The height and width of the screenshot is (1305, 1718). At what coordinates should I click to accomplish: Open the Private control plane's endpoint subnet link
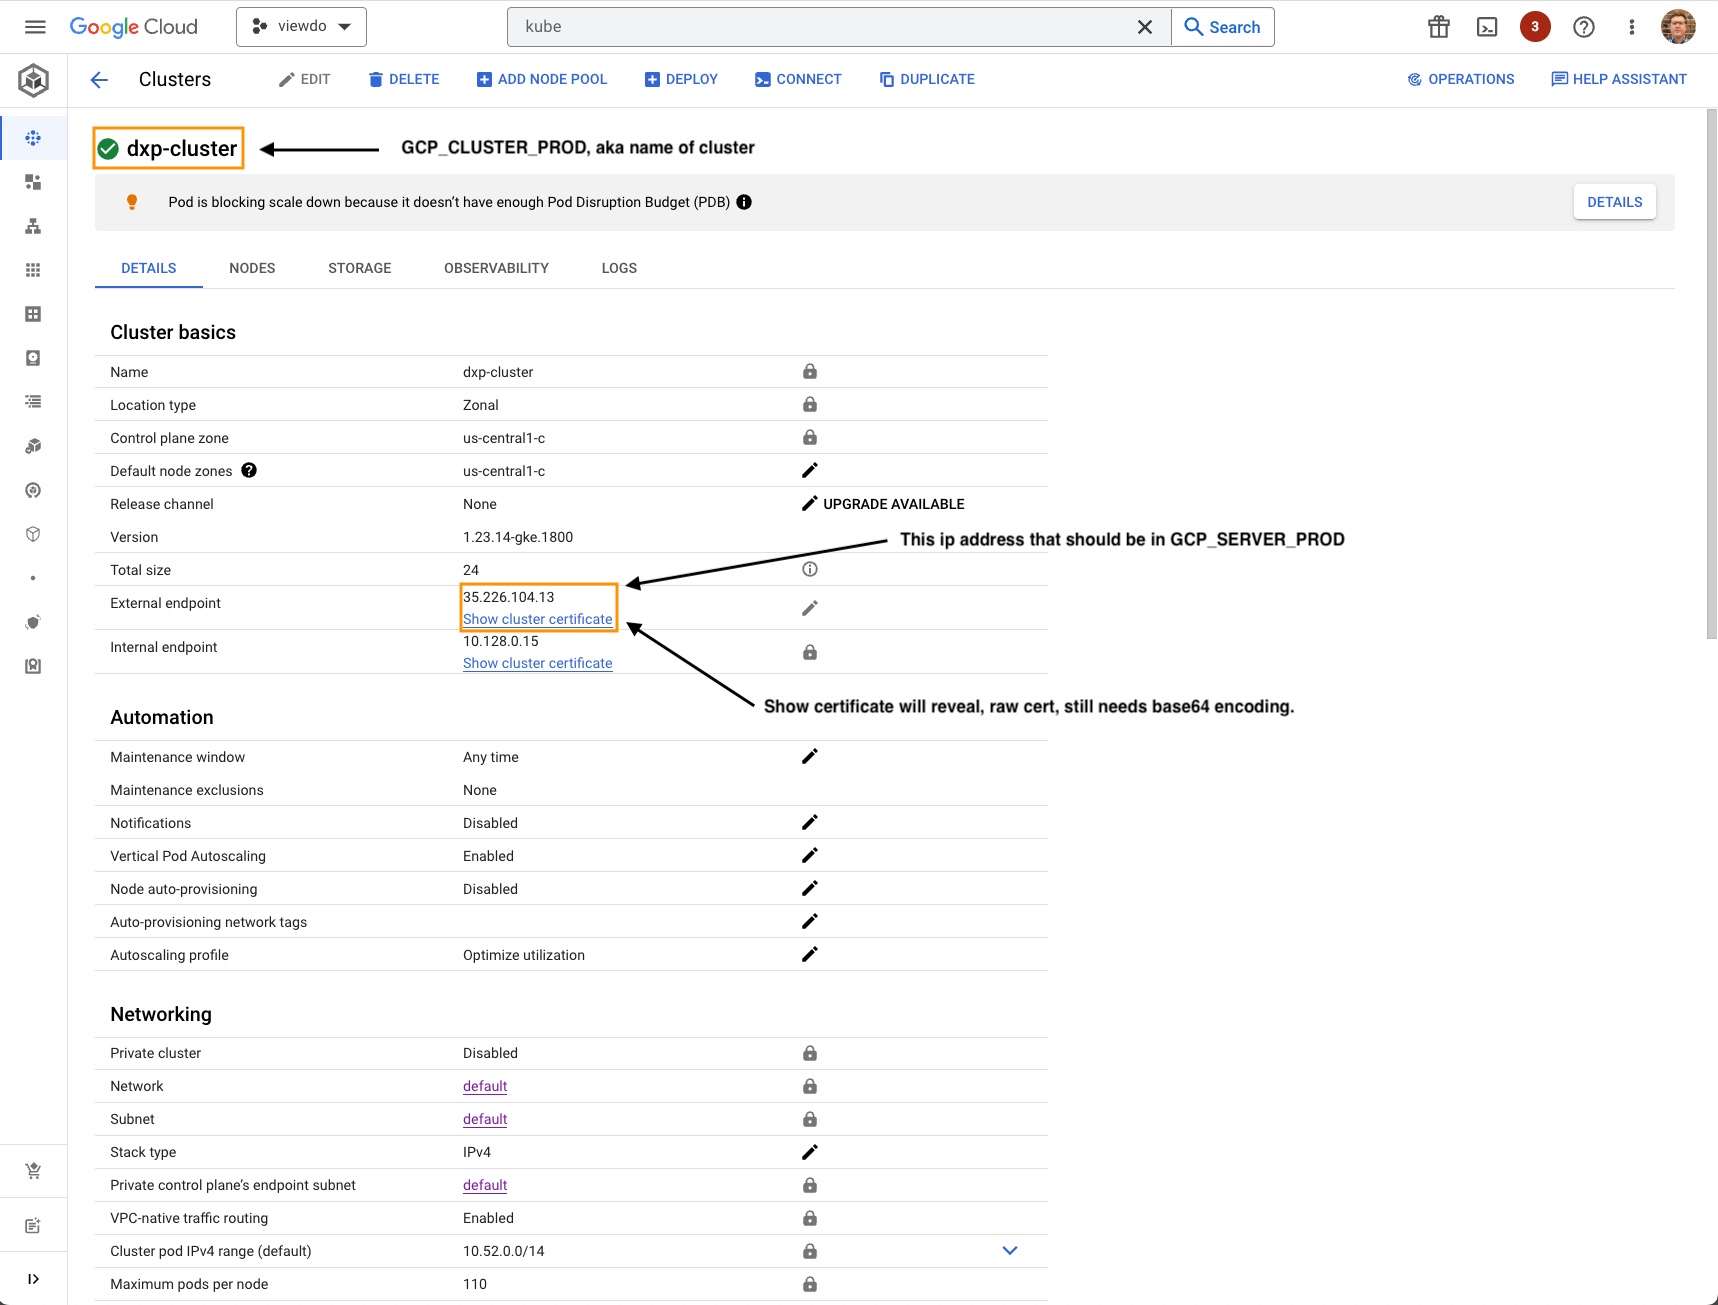click(485, 1185)
